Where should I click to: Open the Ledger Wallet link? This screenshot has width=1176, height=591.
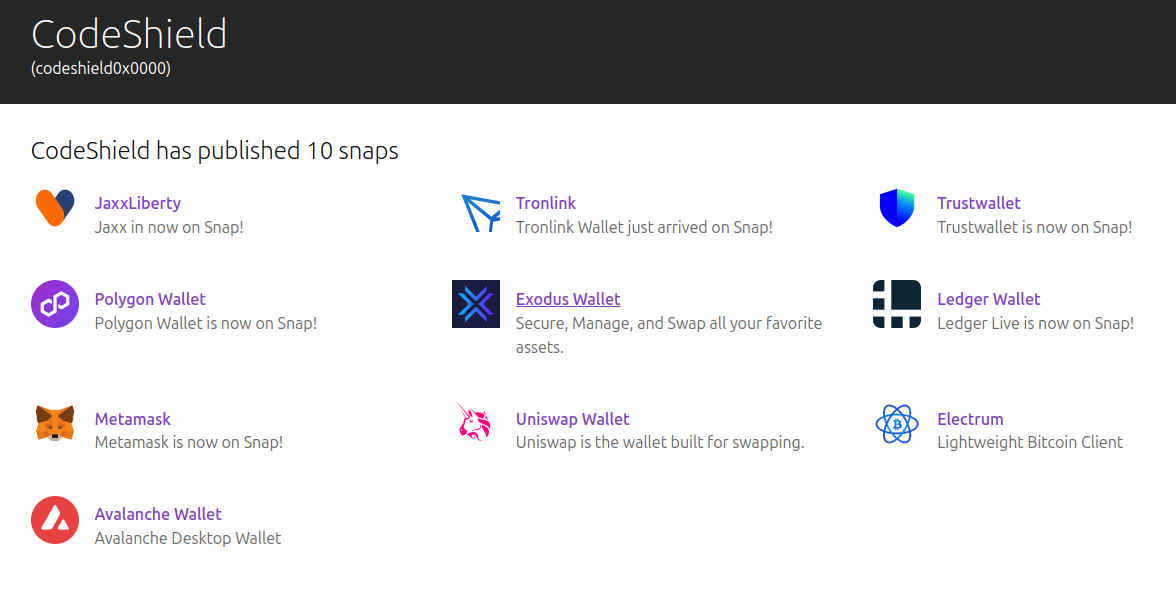pyautogui.click(x=988, y=299)
